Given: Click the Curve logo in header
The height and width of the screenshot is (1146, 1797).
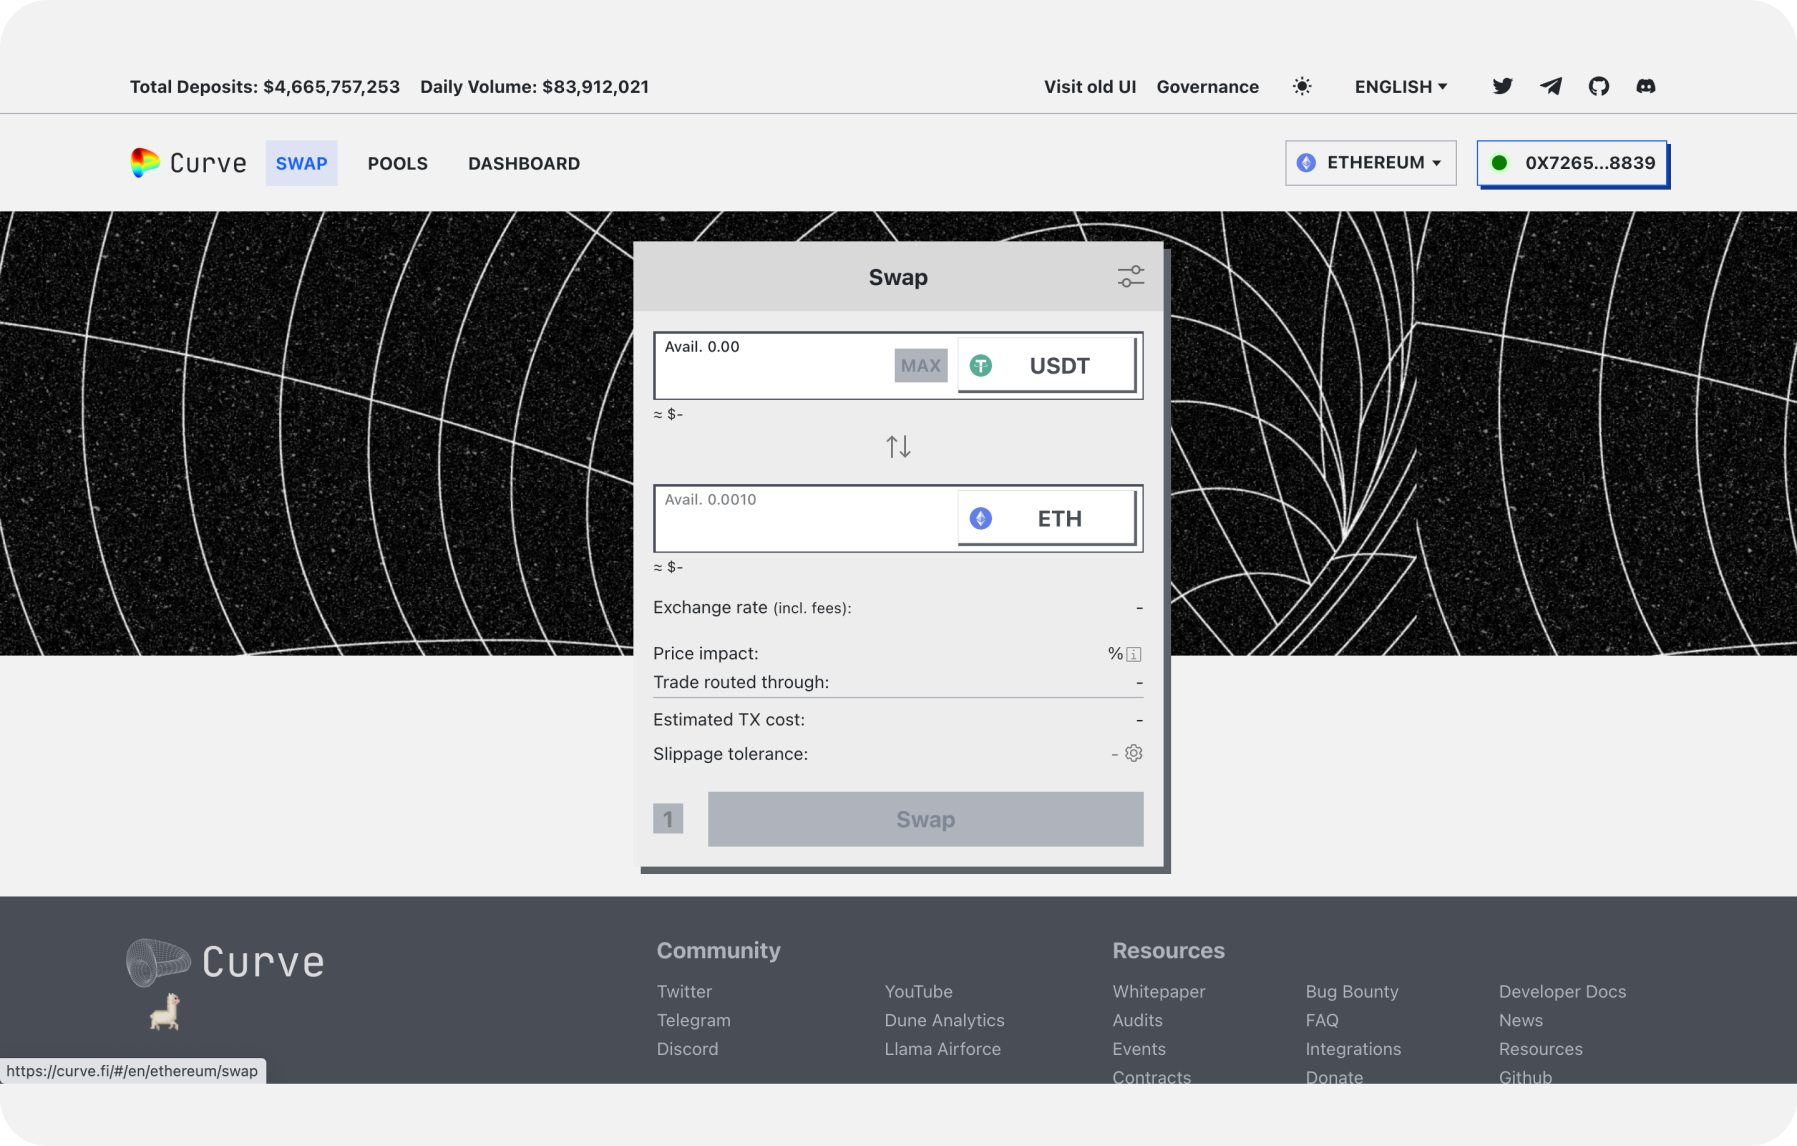Looking at the screenshot, I should pyautogui.click(x=188, y=163).
